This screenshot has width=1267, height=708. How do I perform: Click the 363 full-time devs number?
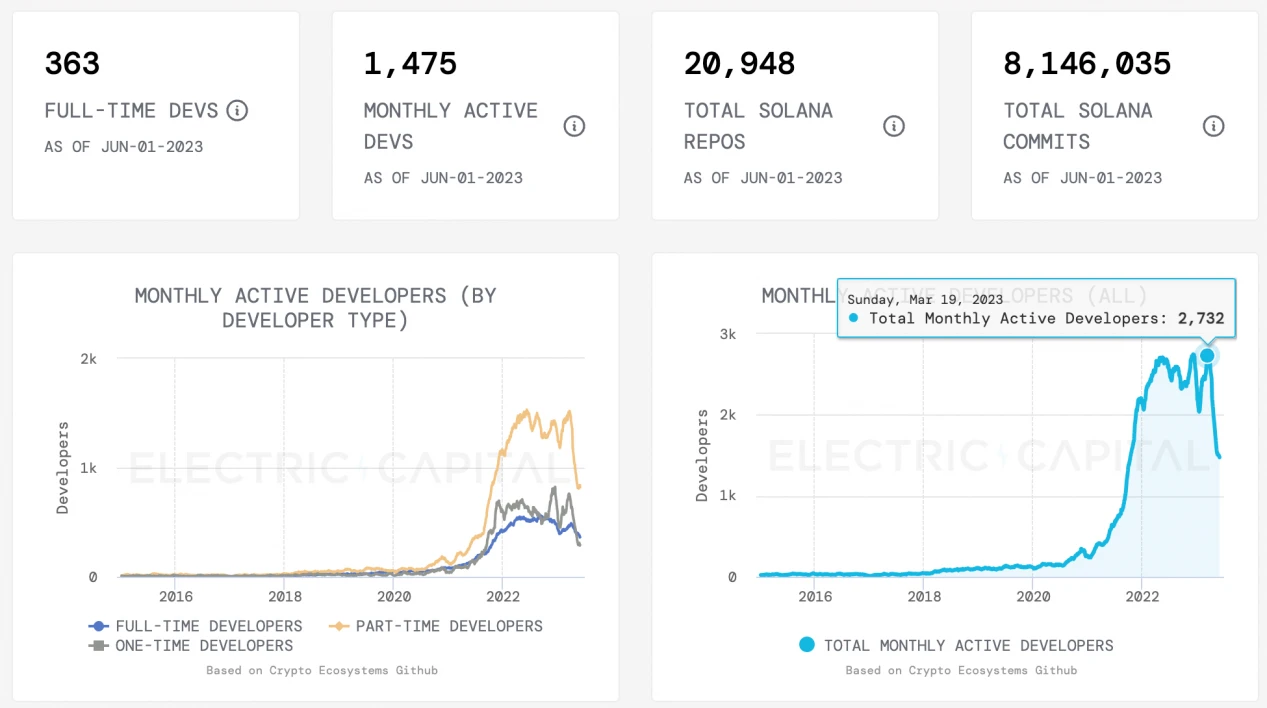[x=72, y=64]
